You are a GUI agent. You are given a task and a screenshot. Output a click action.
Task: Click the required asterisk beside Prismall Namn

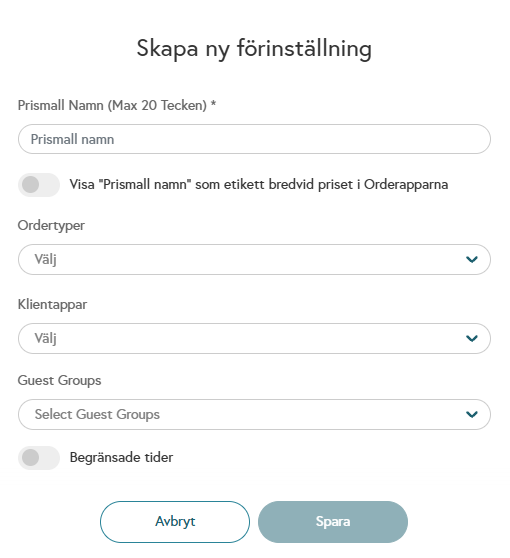(x=213, y=104)
